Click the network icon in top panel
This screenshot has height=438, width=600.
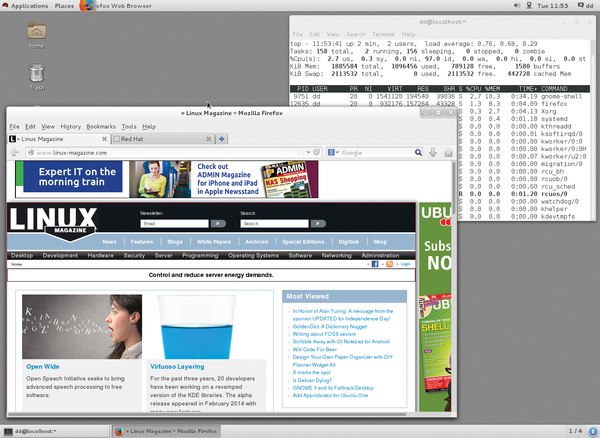pyautogui.click(x=529, y=5)
